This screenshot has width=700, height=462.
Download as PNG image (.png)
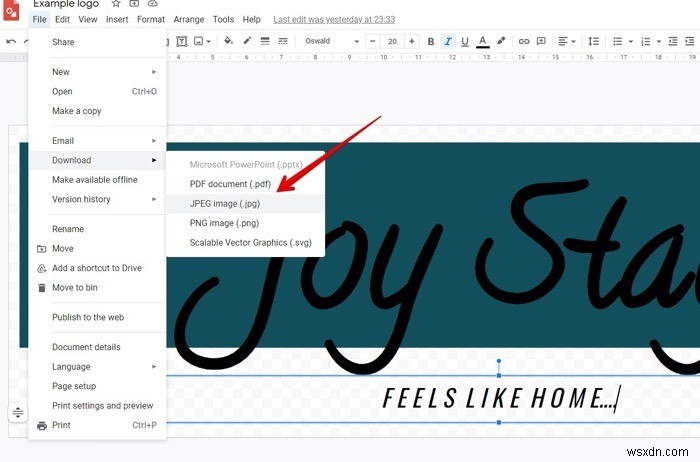(246, 223)
